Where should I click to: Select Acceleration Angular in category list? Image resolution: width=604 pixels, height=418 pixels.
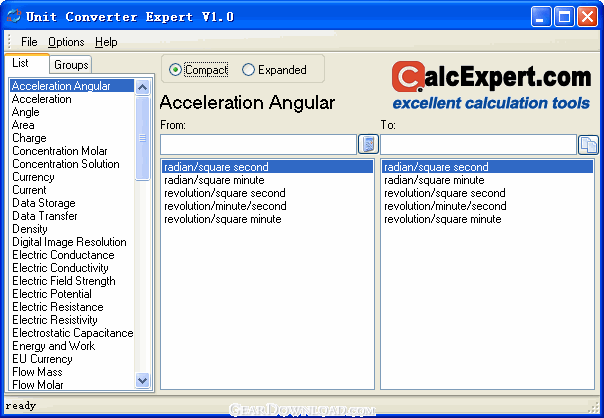click(x=72, y=86)
